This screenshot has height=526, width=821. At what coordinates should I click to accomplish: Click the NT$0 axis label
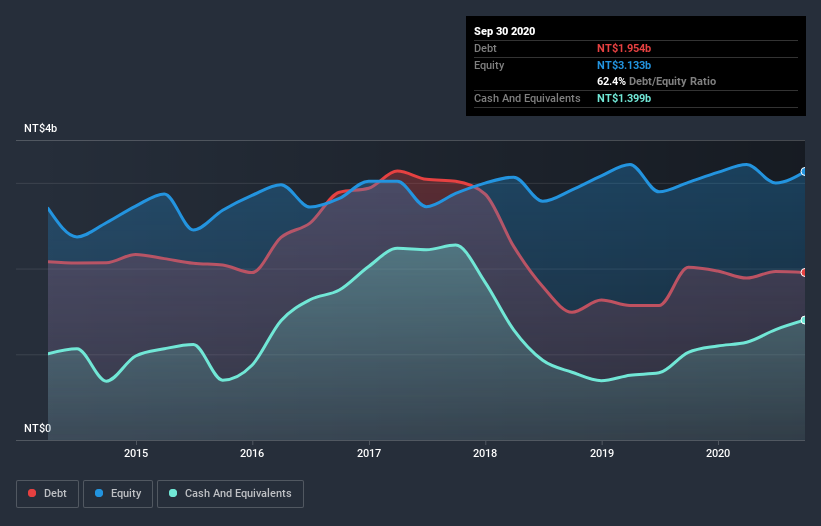[x=38, y=428]
